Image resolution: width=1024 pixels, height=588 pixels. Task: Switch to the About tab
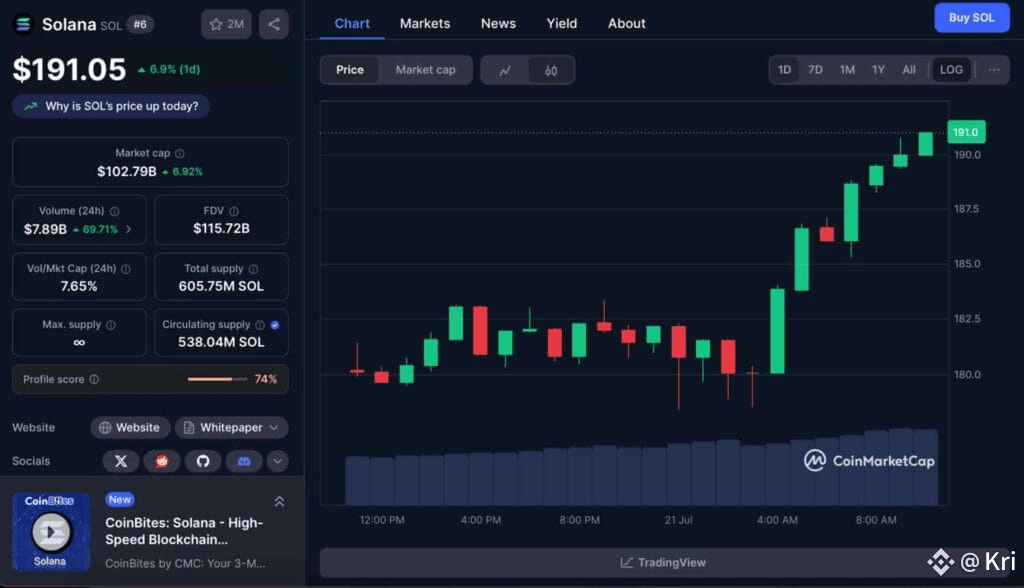tap(626, 24)
